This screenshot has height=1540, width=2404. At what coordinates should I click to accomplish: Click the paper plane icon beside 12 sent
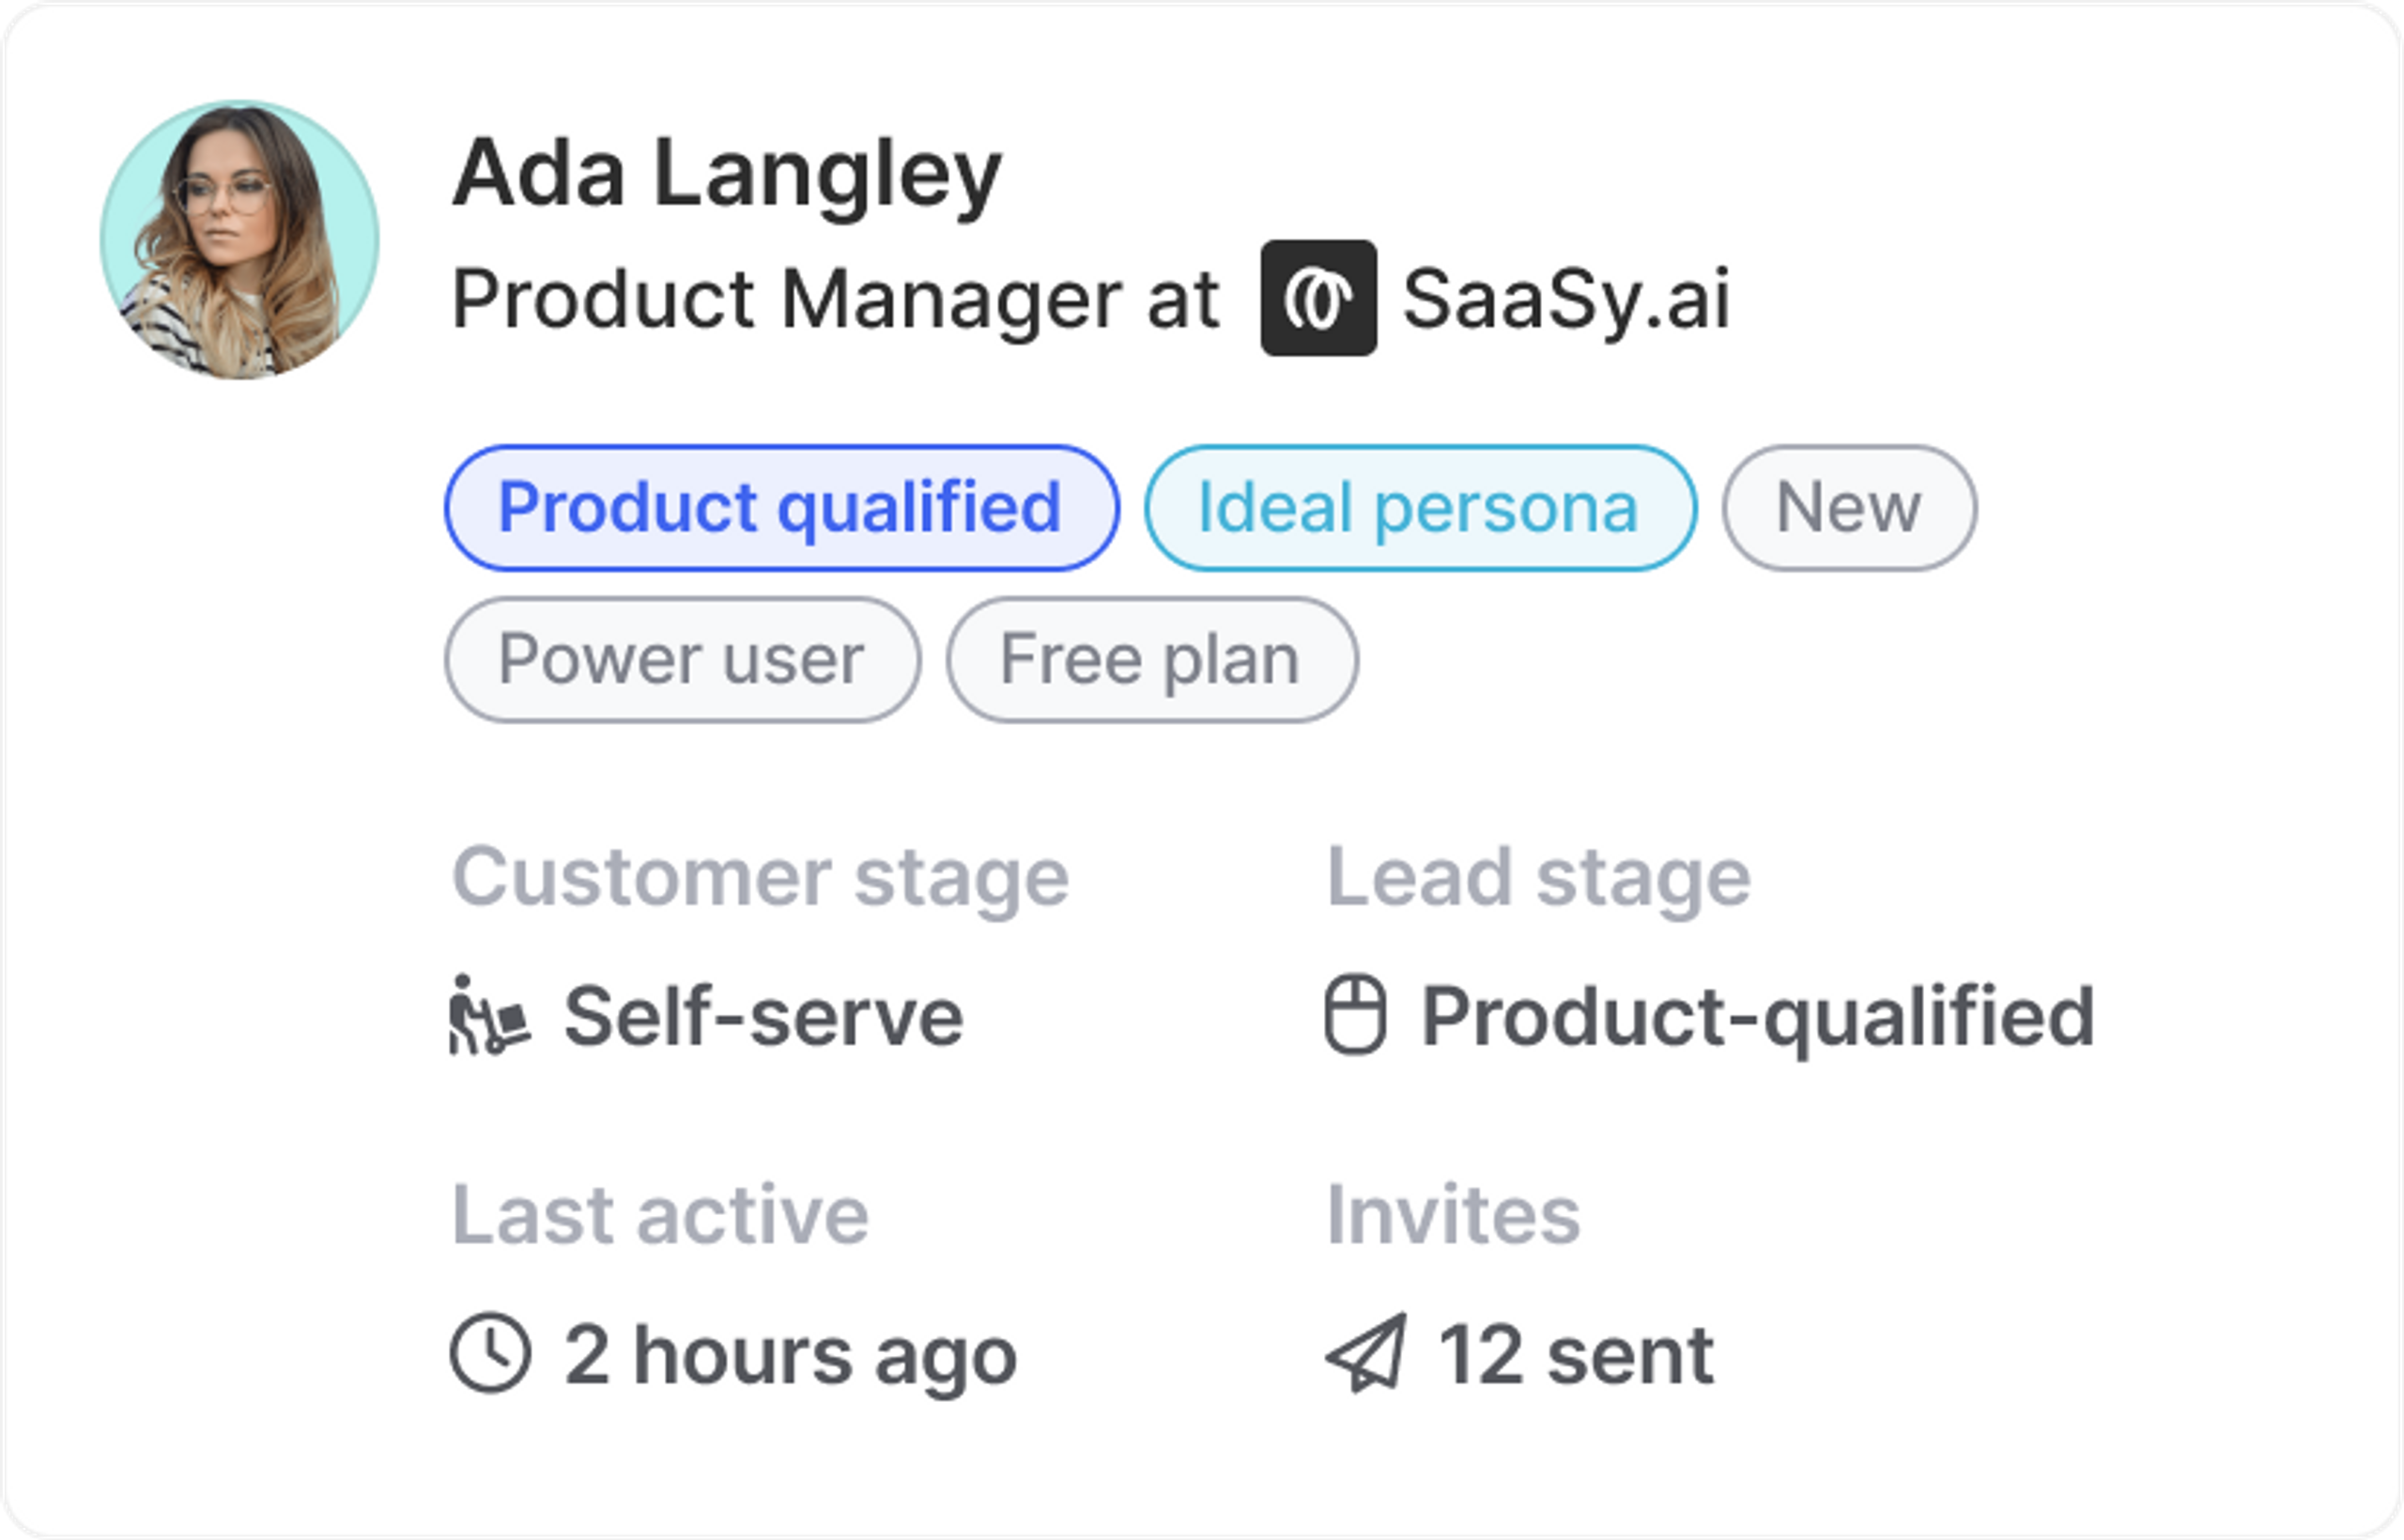pyautogui.click(x=1366, y=1354)
